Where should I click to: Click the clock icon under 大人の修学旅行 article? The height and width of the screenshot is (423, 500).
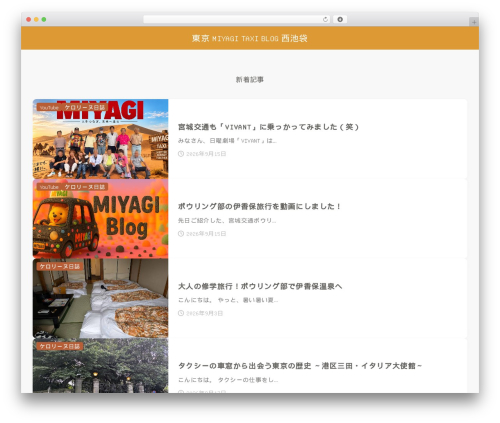[x=181, y=313]
